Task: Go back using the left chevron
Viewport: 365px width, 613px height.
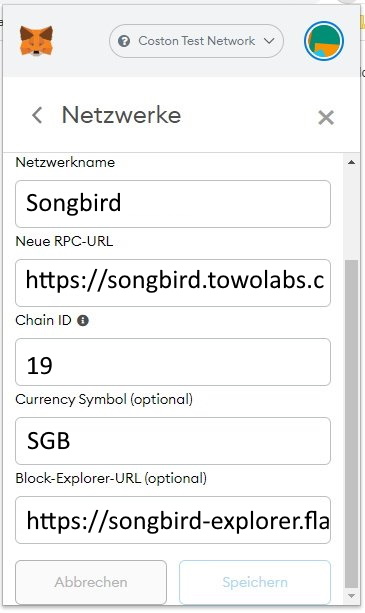Action: click(37, 115)
